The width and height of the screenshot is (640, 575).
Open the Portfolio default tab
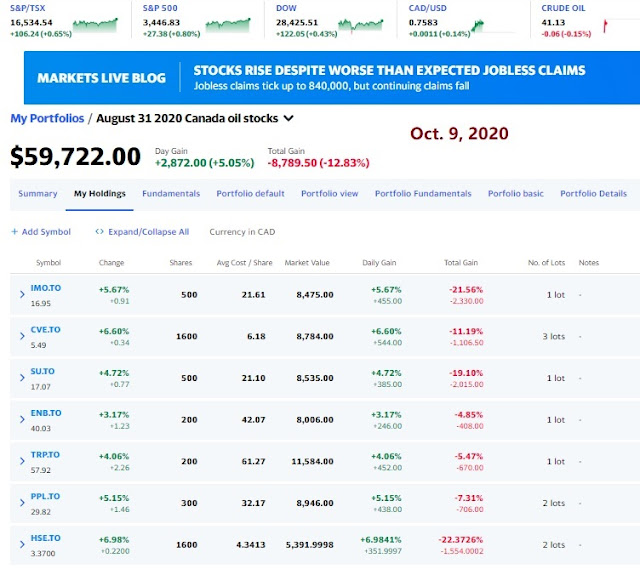250,194
